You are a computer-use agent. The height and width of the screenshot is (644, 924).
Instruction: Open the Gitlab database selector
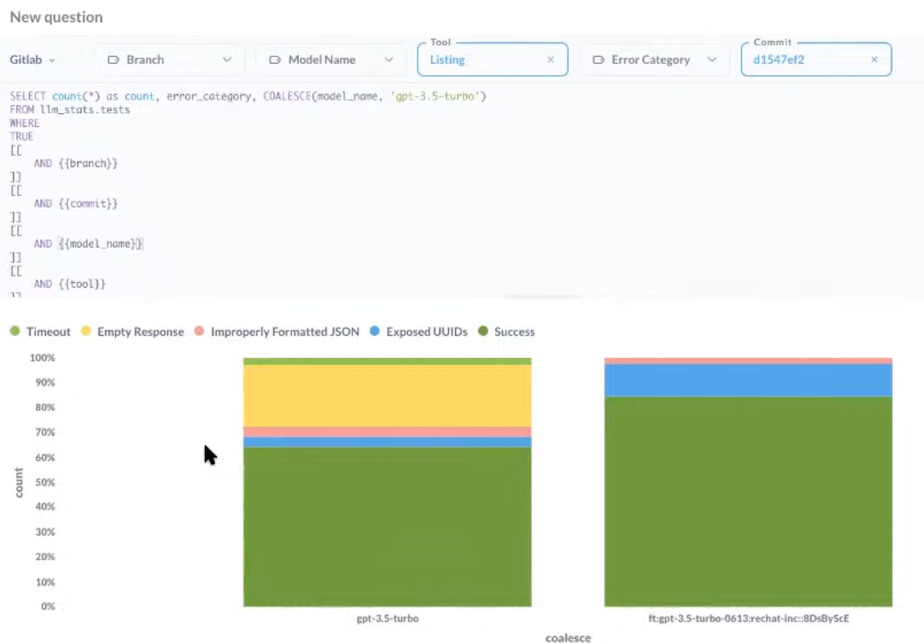click(x=30, y=59)
